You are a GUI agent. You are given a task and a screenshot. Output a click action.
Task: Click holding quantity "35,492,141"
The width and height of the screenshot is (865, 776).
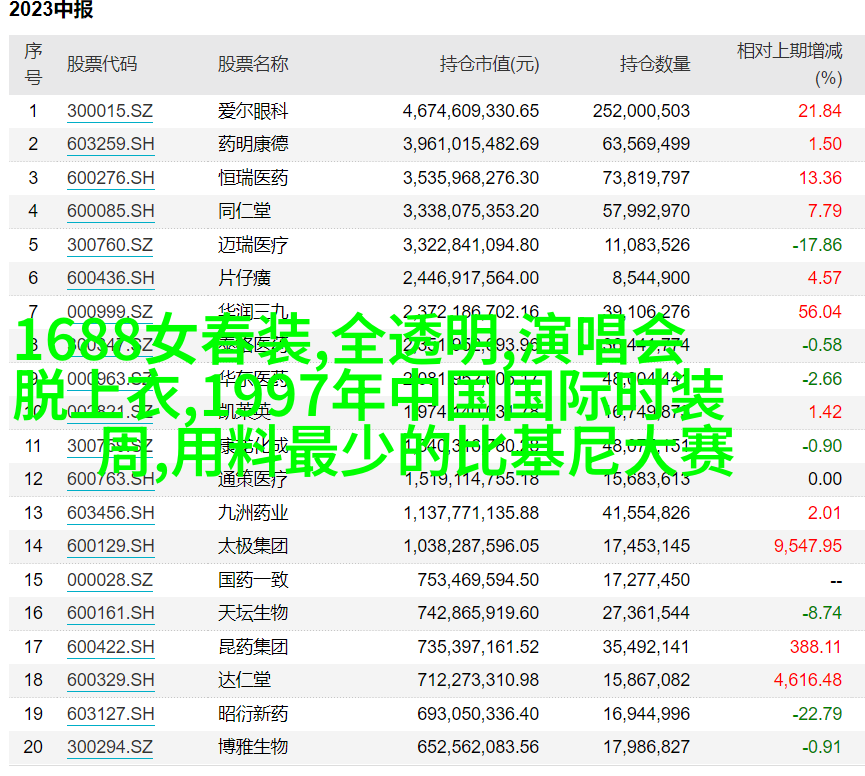tap(646, 646)
